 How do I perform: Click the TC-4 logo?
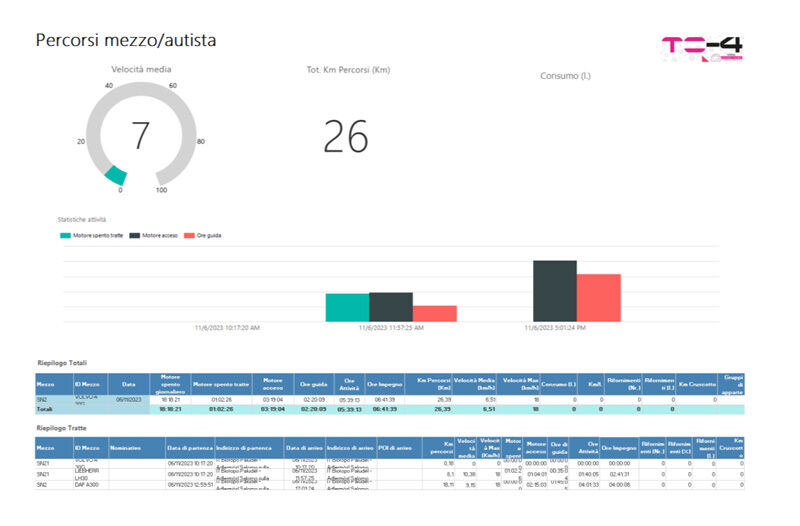tap(702, 49)
